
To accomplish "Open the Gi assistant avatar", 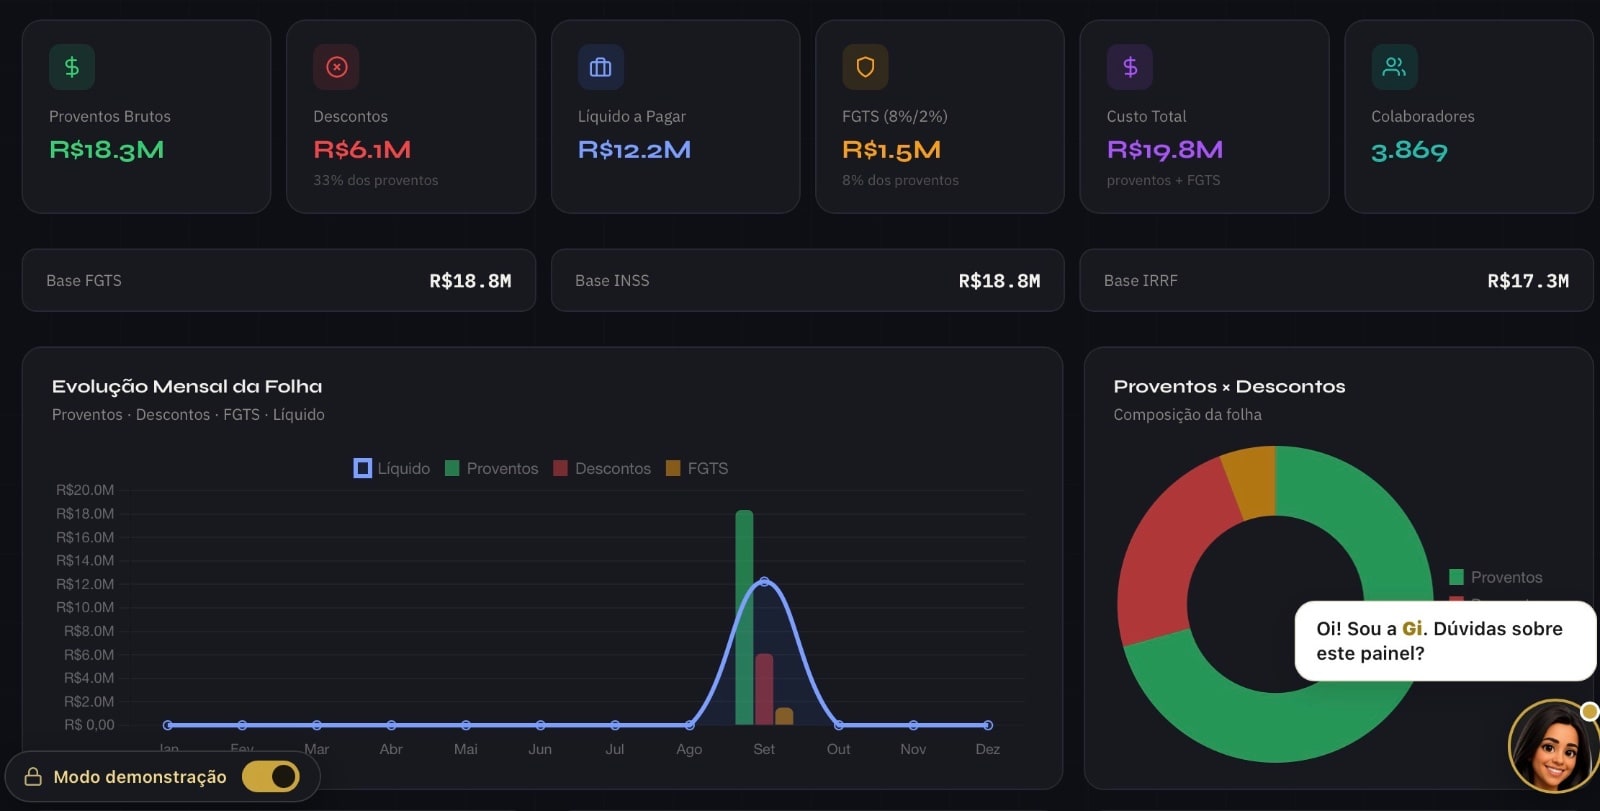I will [x=1554, y=746].
